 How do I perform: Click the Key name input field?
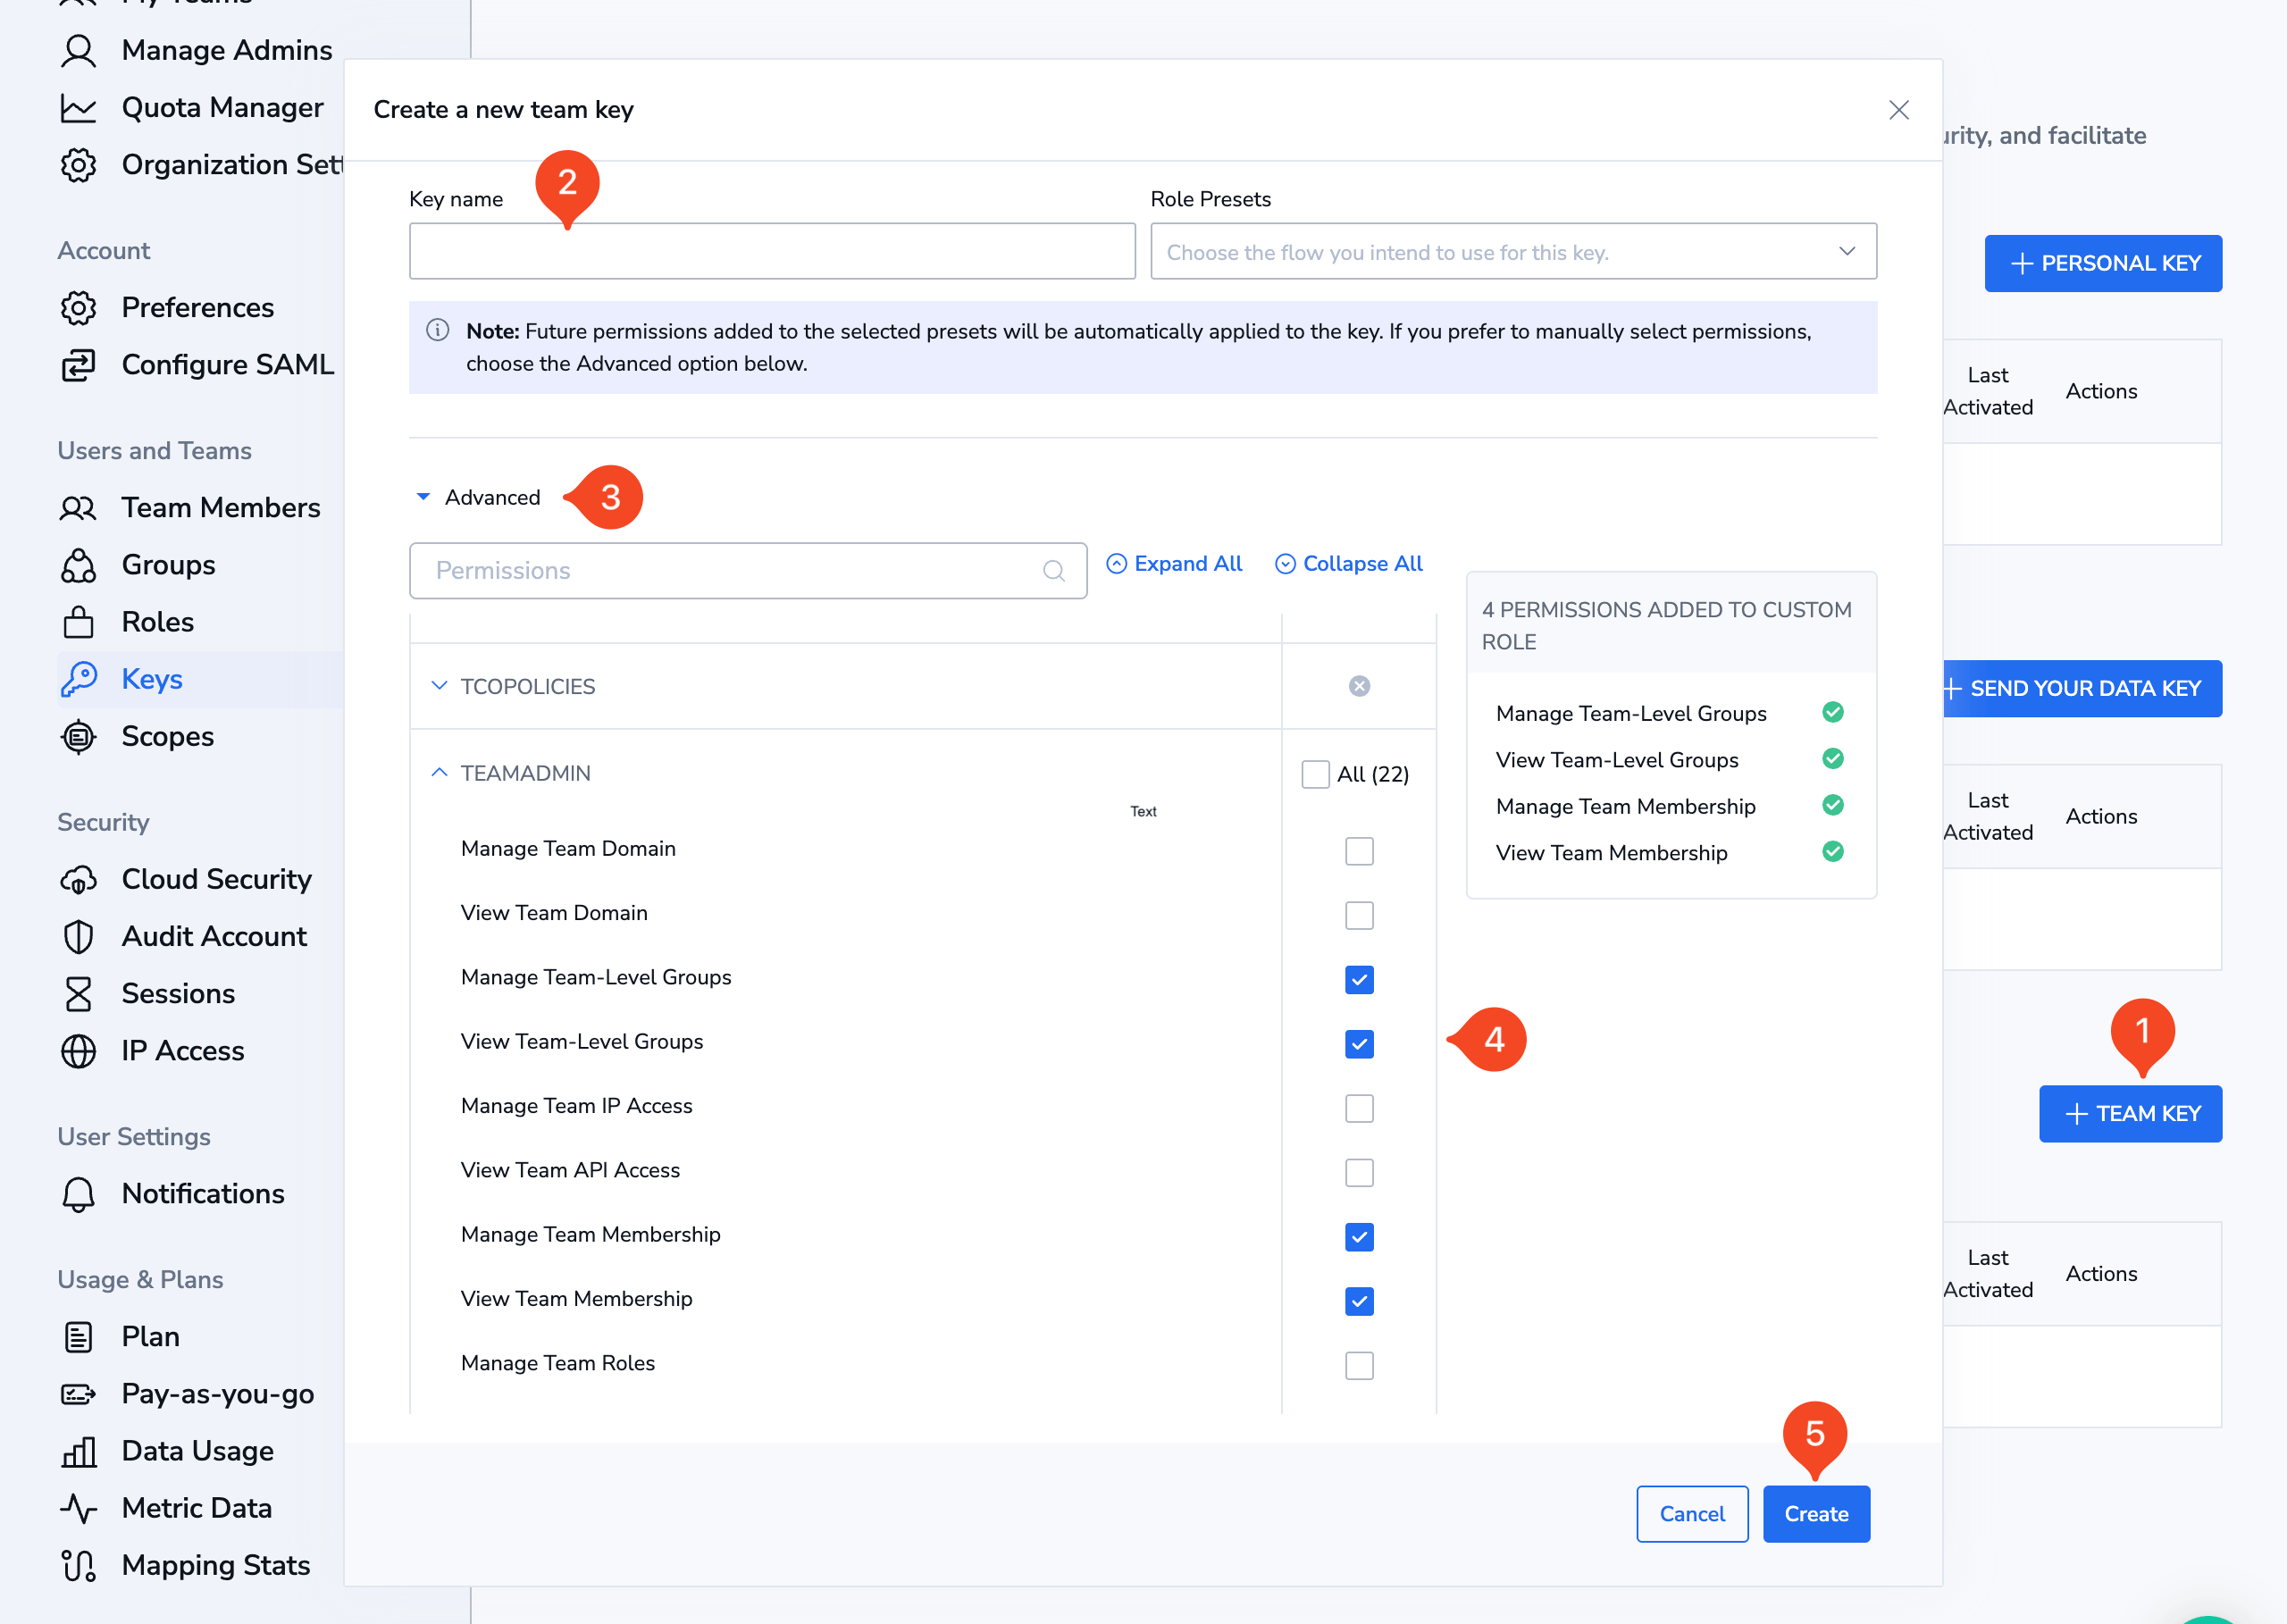point(772,251)
